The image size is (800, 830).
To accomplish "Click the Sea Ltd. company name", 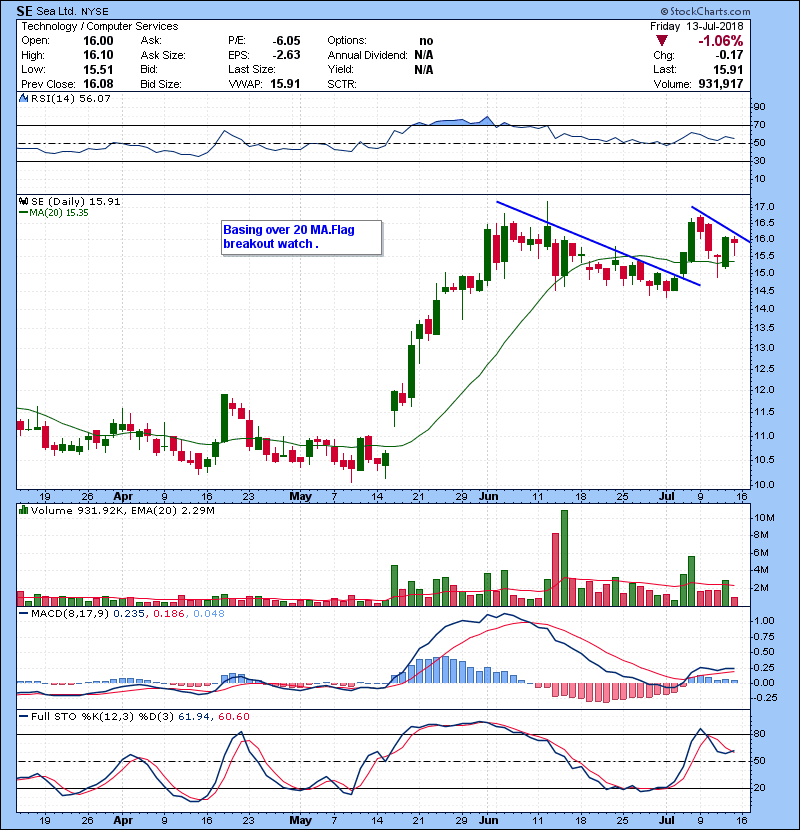I will click(56, 11).
